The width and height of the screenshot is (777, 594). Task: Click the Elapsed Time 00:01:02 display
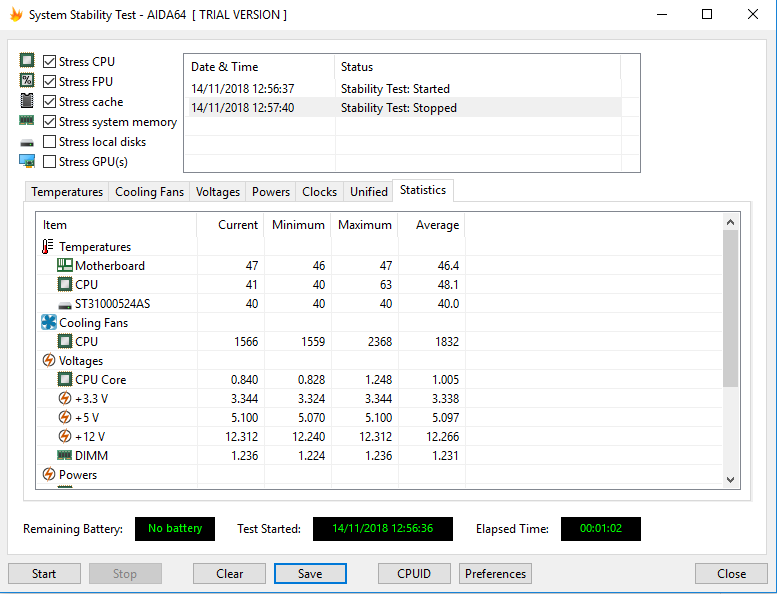tap(601, 529)
